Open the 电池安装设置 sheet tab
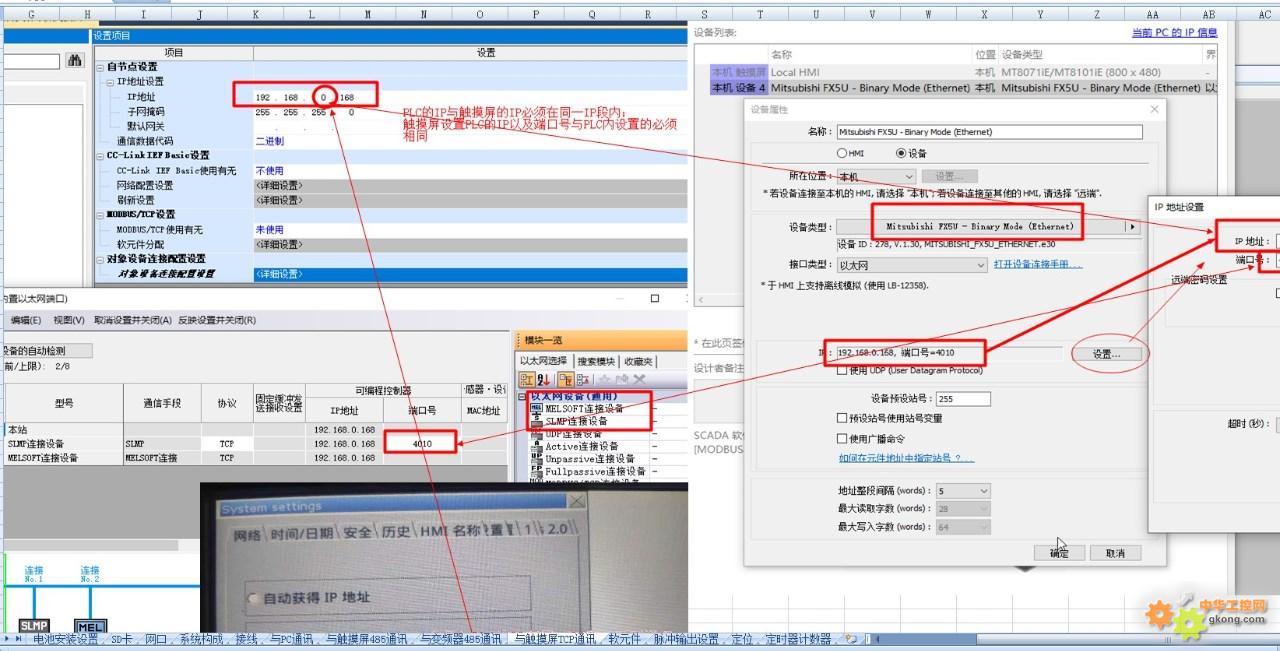The width and height of the screenshot is (1280, 651). point(66,639)
